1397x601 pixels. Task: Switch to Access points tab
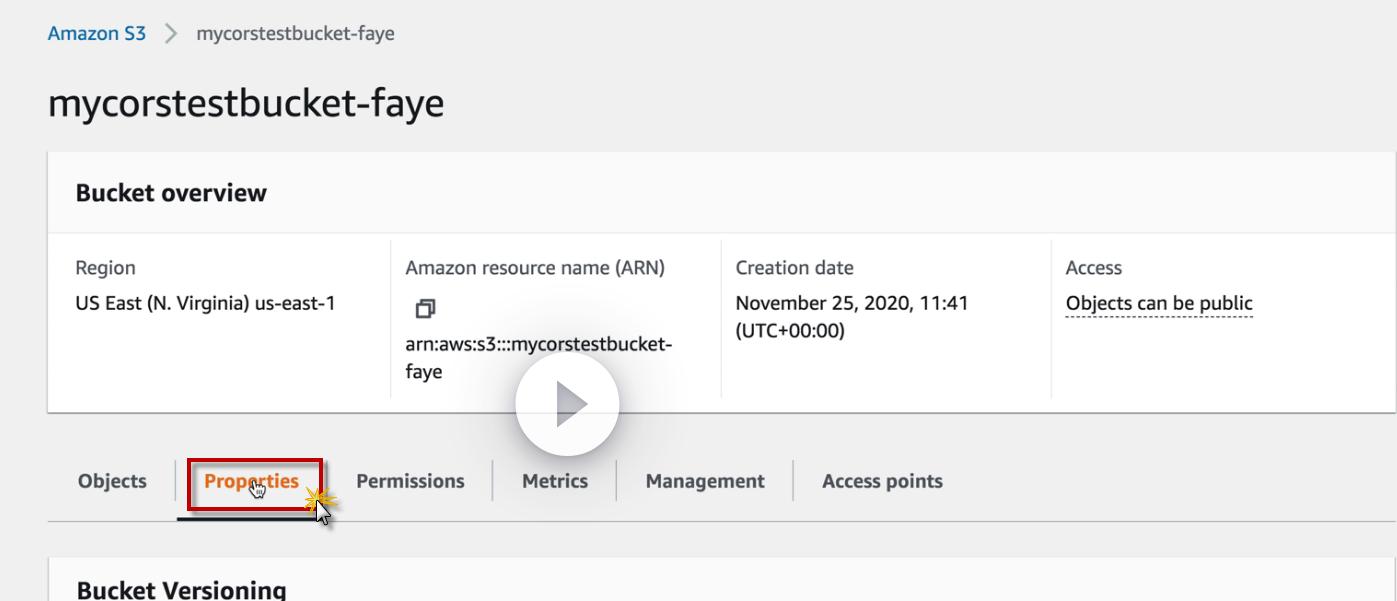pyautogui.click(x=882, y=481)
